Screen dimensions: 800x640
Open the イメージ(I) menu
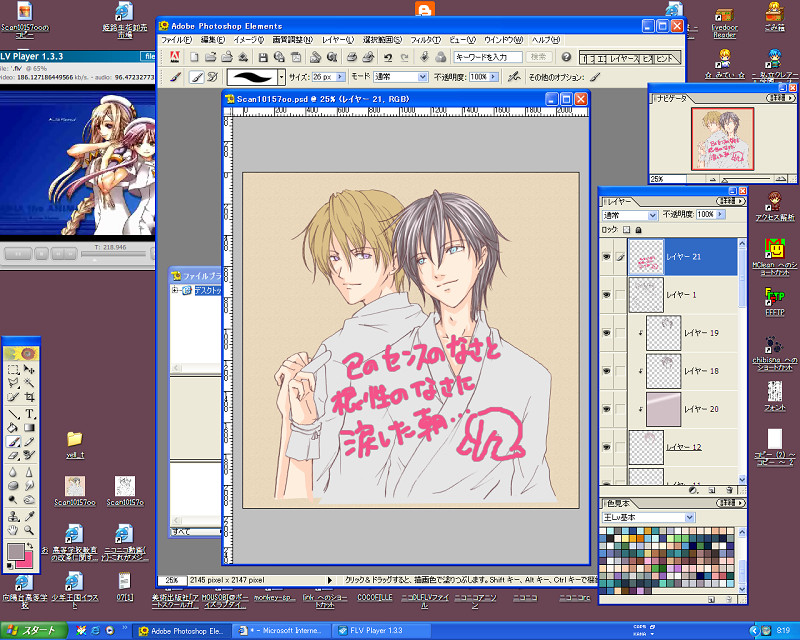pos(249,40)
